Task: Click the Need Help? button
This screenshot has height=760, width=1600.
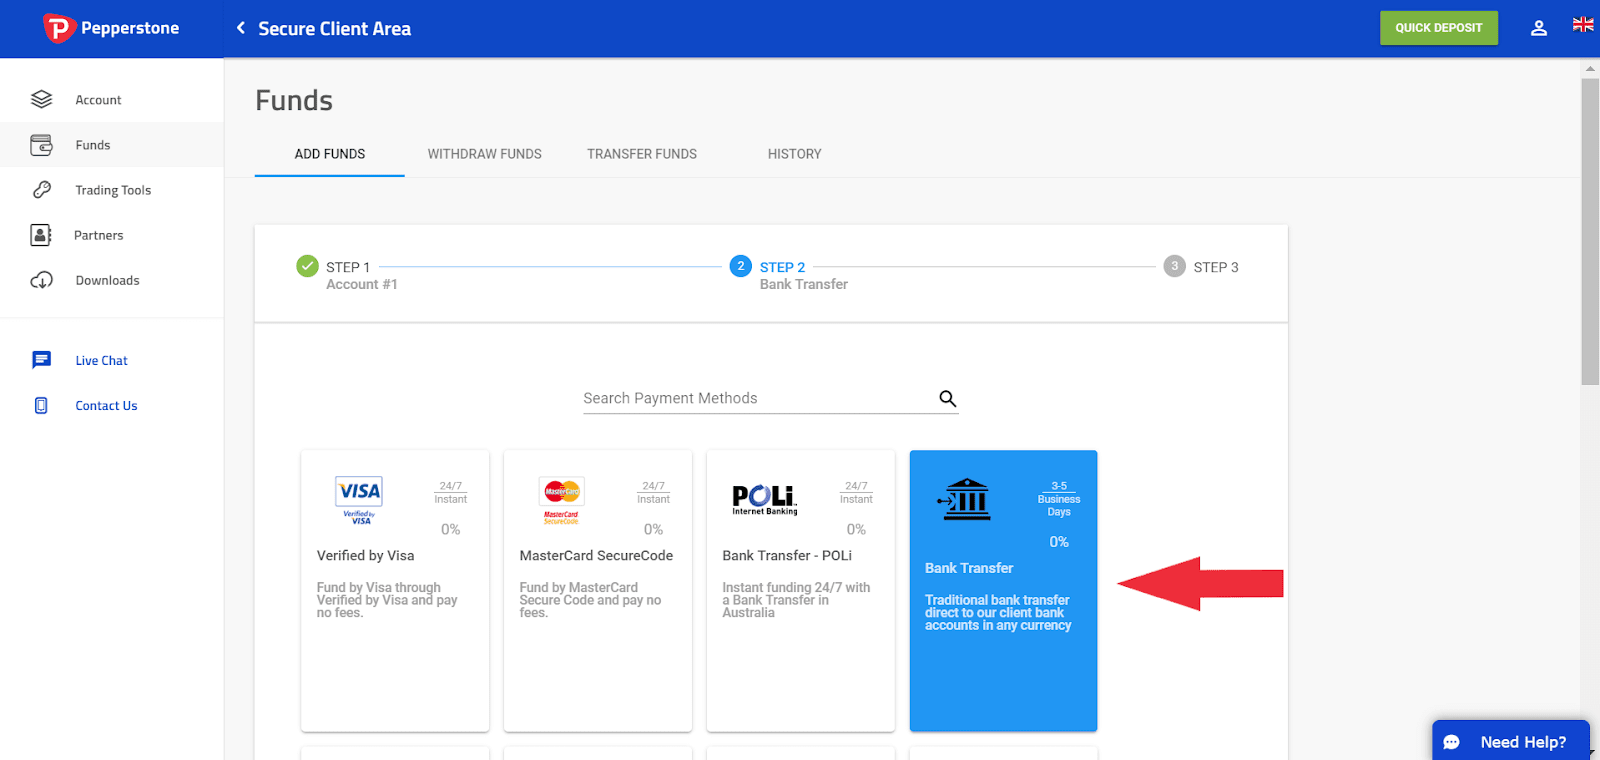Action: (x=1511, y=741)
